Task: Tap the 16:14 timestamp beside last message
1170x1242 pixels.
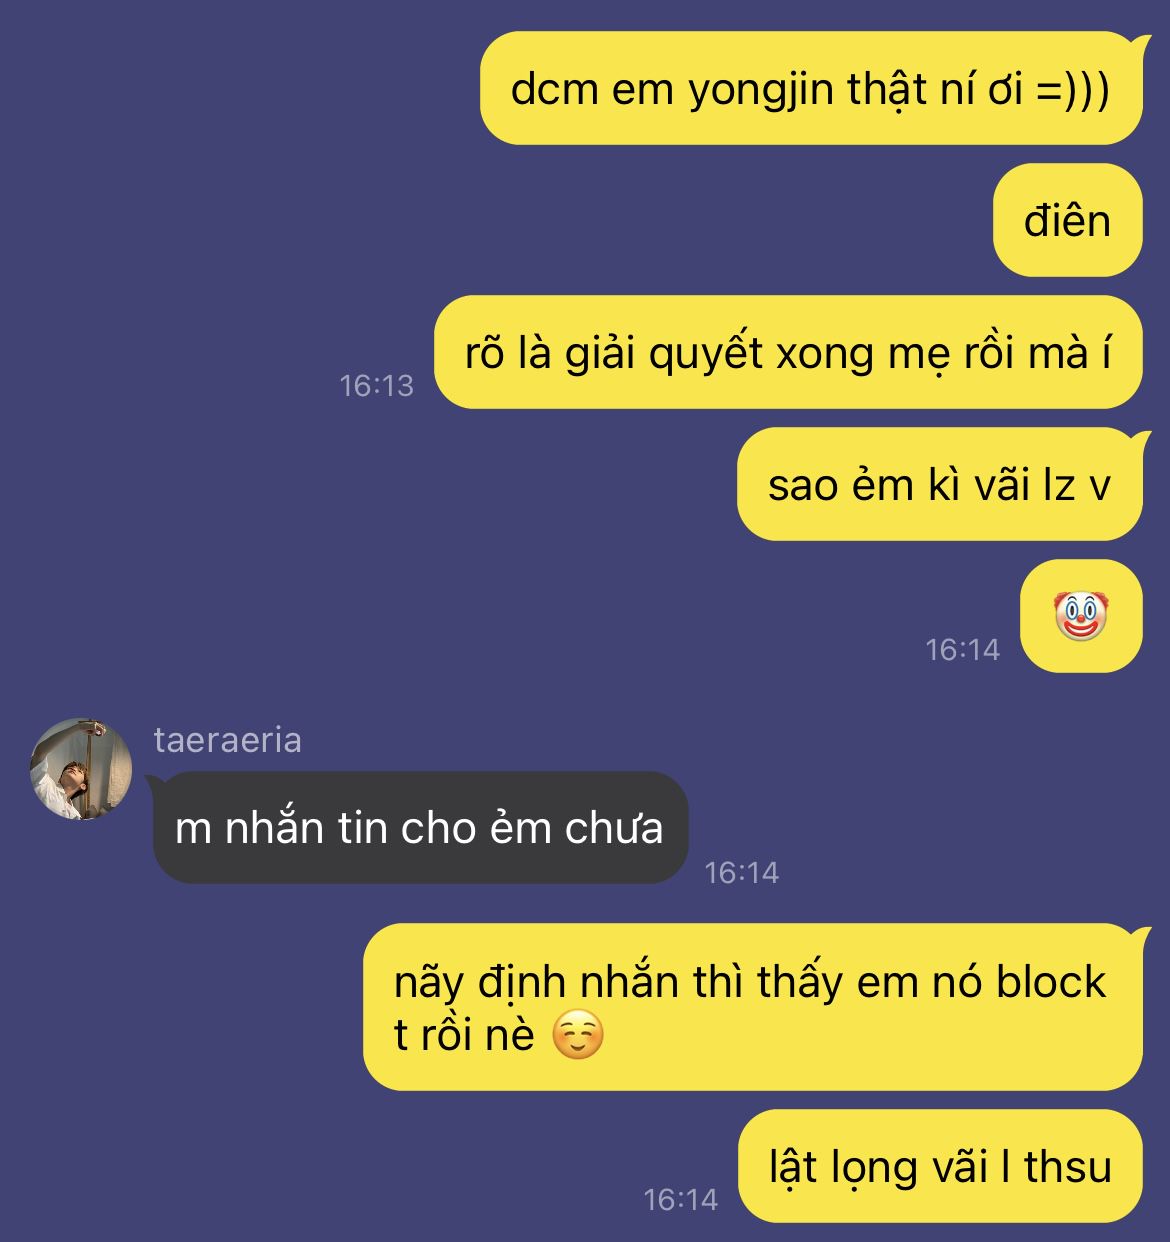Action: pyautogui.click(x=680, y=1199)
